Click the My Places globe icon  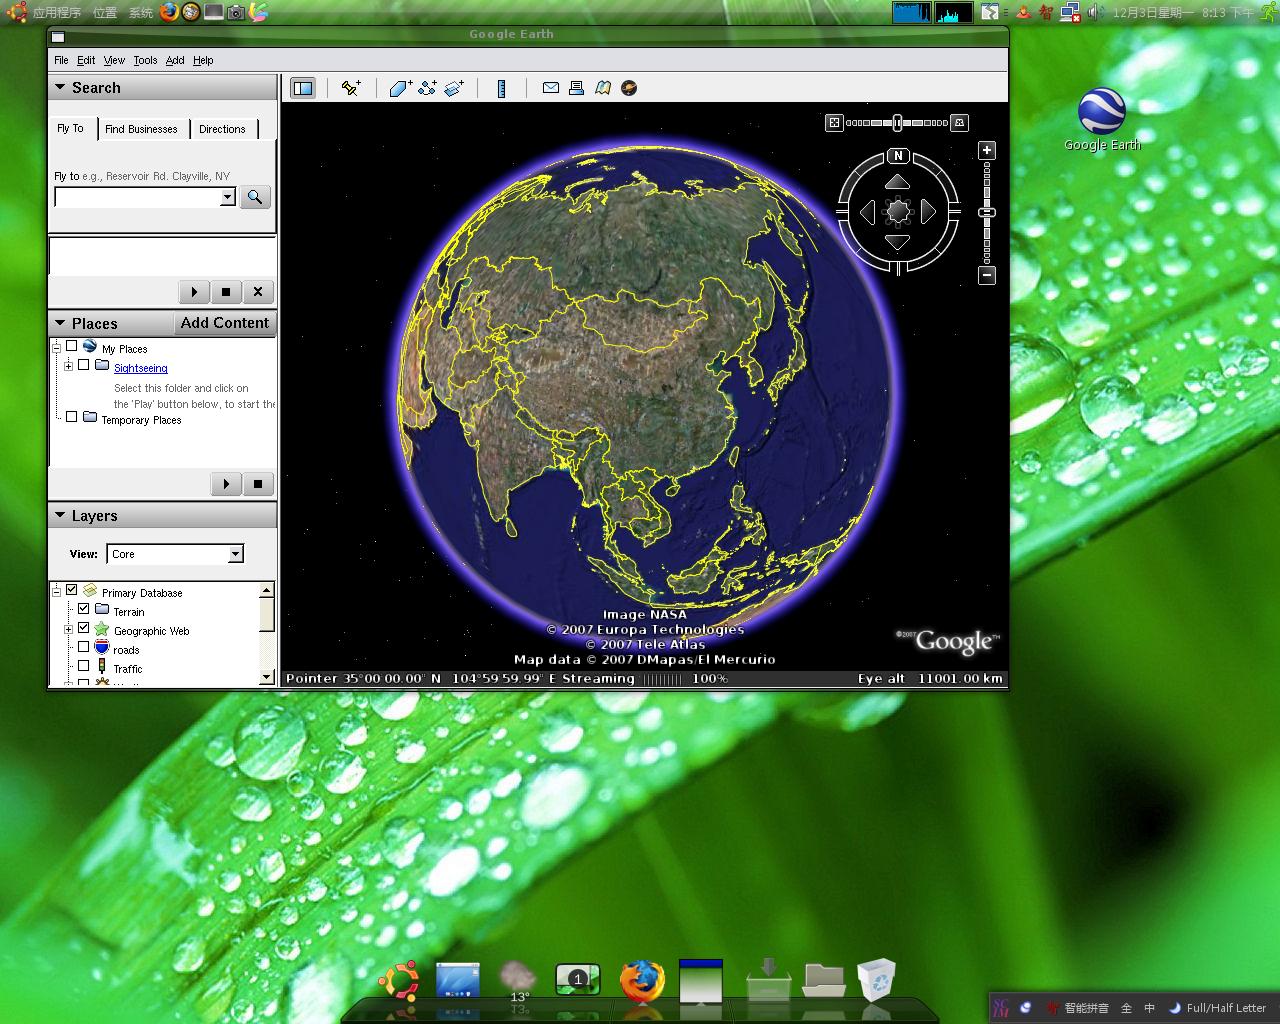click(x=90, y=346)
